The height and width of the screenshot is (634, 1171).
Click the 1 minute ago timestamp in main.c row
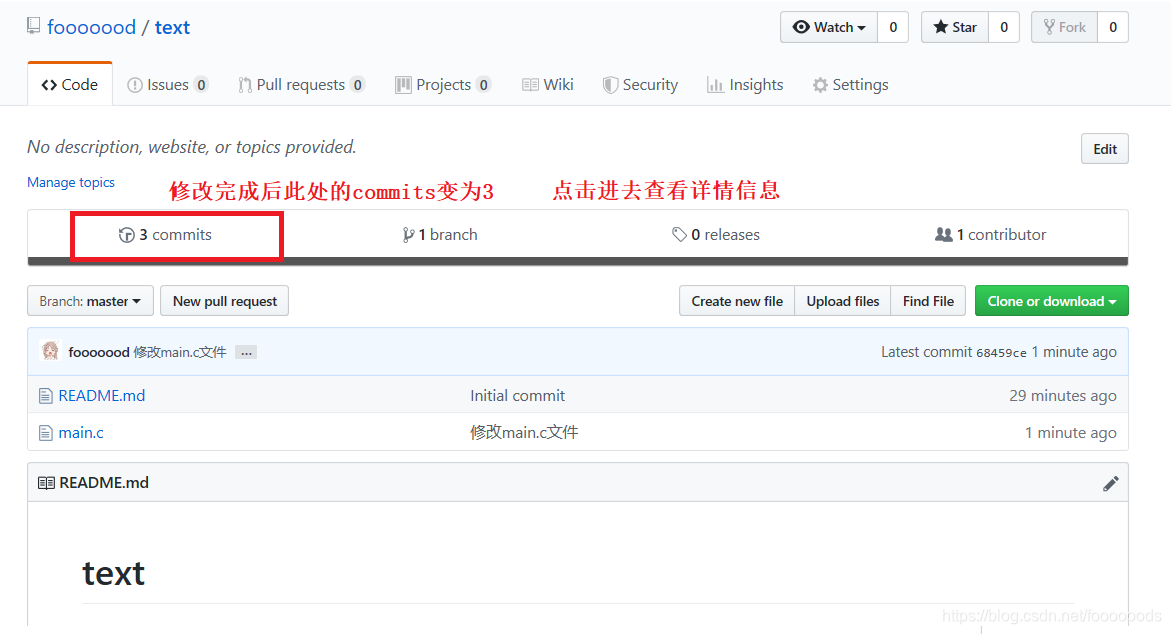(1071, 432)
